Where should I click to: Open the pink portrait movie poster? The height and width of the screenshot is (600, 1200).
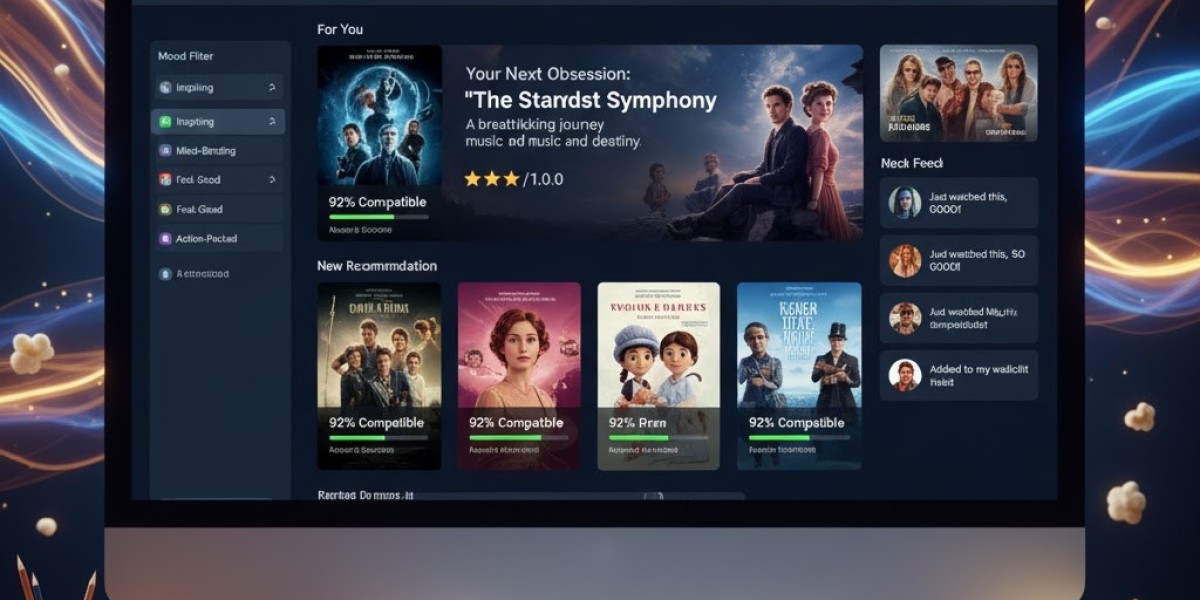pos(519,376)
